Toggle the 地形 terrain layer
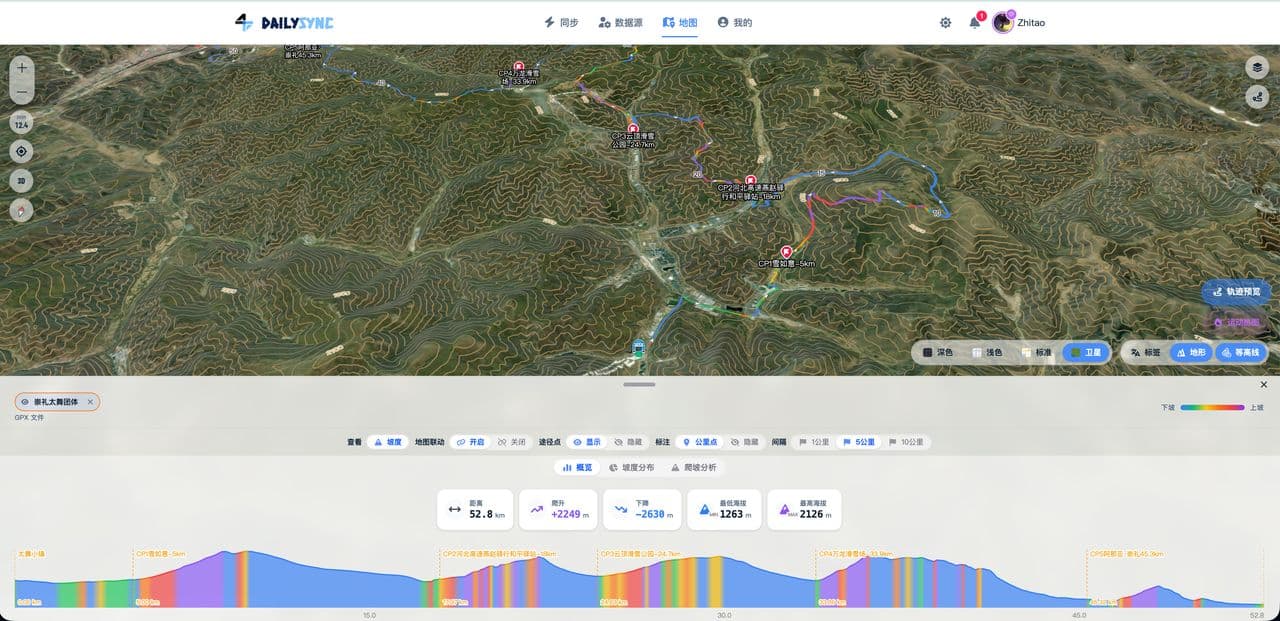This screenshot has height=621, width=1280. pyautogui.click(x=1191, y=353)
